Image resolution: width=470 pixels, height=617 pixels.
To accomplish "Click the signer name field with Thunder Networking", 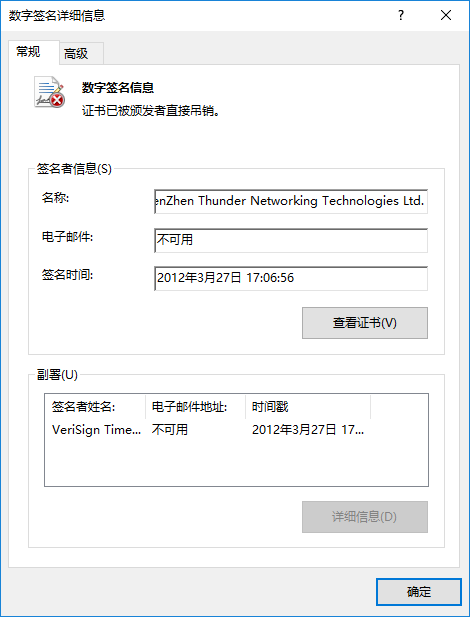I will point(291,201).
